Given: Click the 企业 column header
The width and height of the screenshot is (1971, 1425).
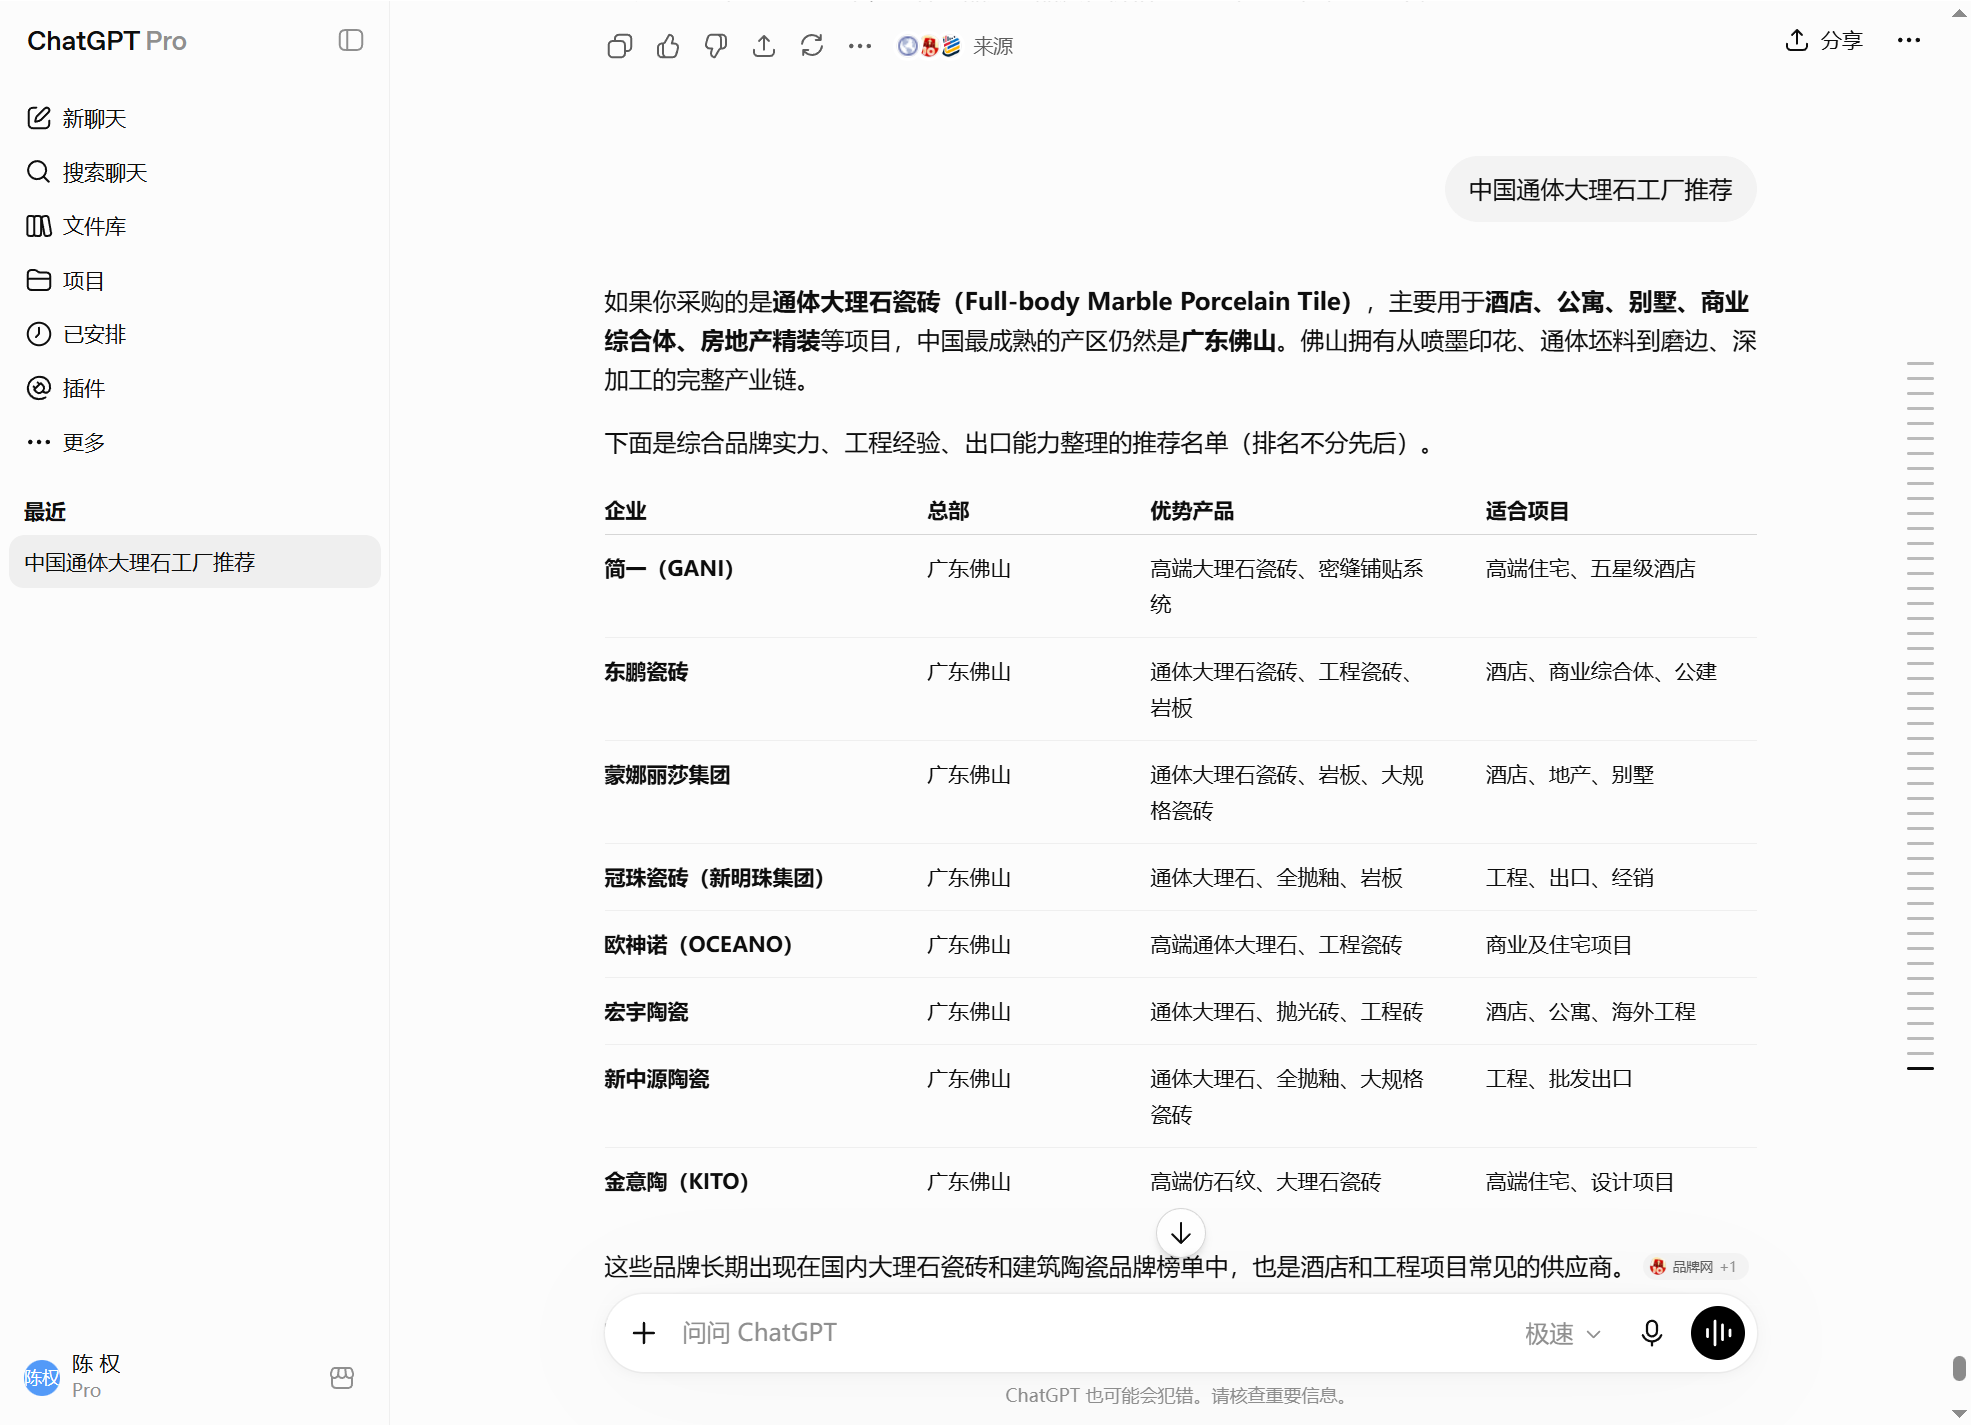Looking at the screenshot, I should [x=625, y=511].
